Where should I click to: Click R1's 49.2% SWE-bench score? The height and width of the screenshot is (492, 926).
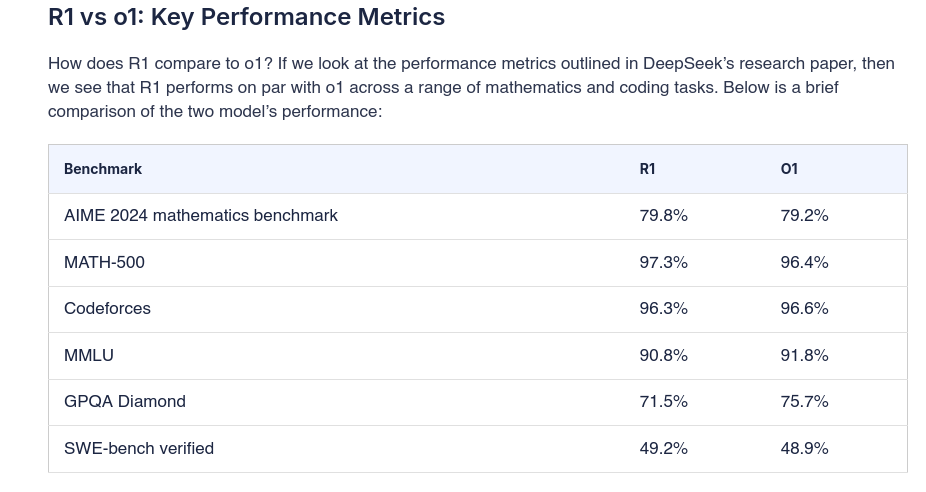click(x=664, y=448)
